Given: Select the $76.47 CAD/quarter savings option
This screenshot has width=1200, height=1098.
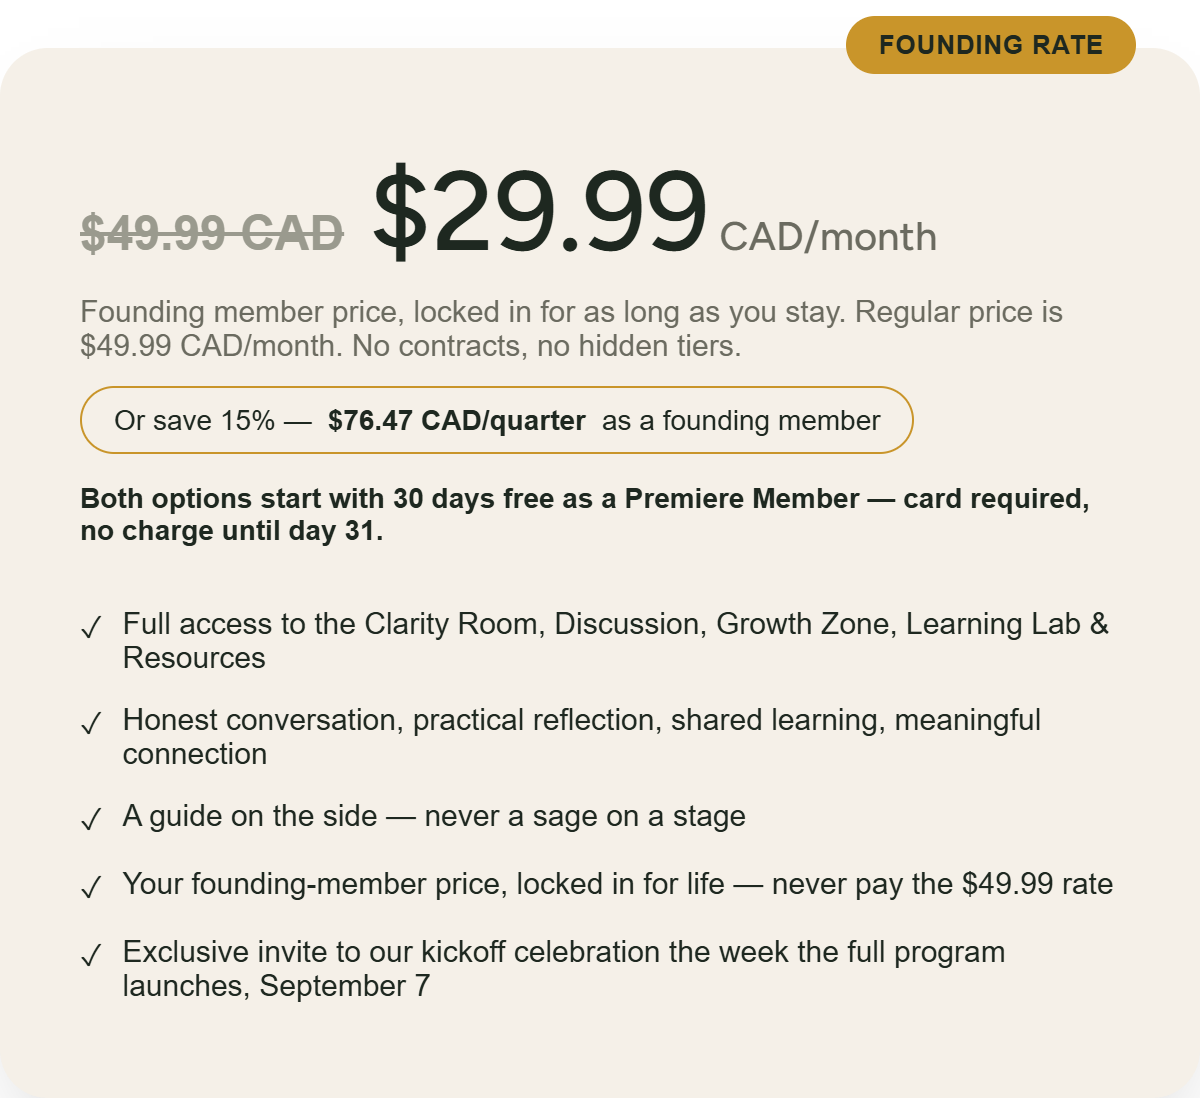Looking at the screenshot, I should pyautogui.click(x=497, y=420).
